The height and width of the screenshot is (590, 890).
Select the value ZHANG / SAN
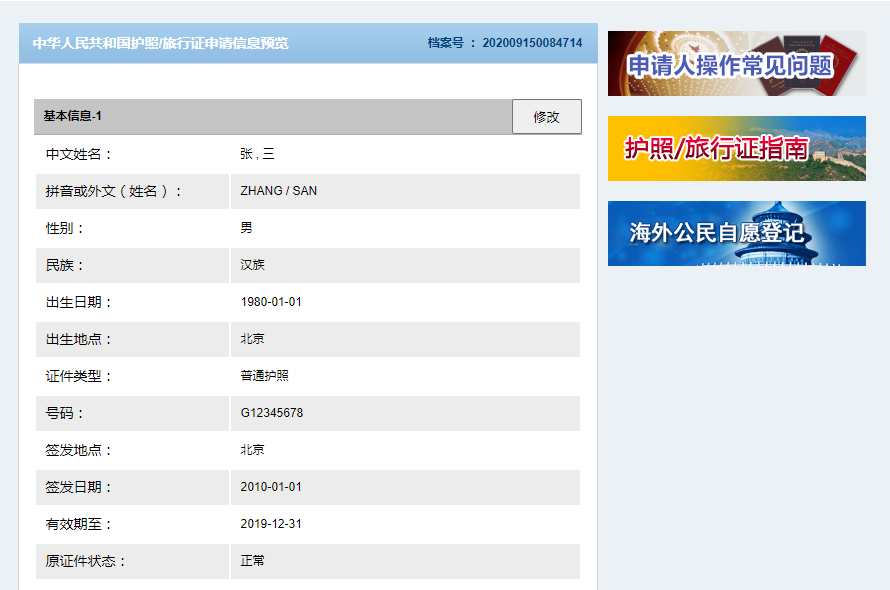pyautogui.click(x=279, y=191)
